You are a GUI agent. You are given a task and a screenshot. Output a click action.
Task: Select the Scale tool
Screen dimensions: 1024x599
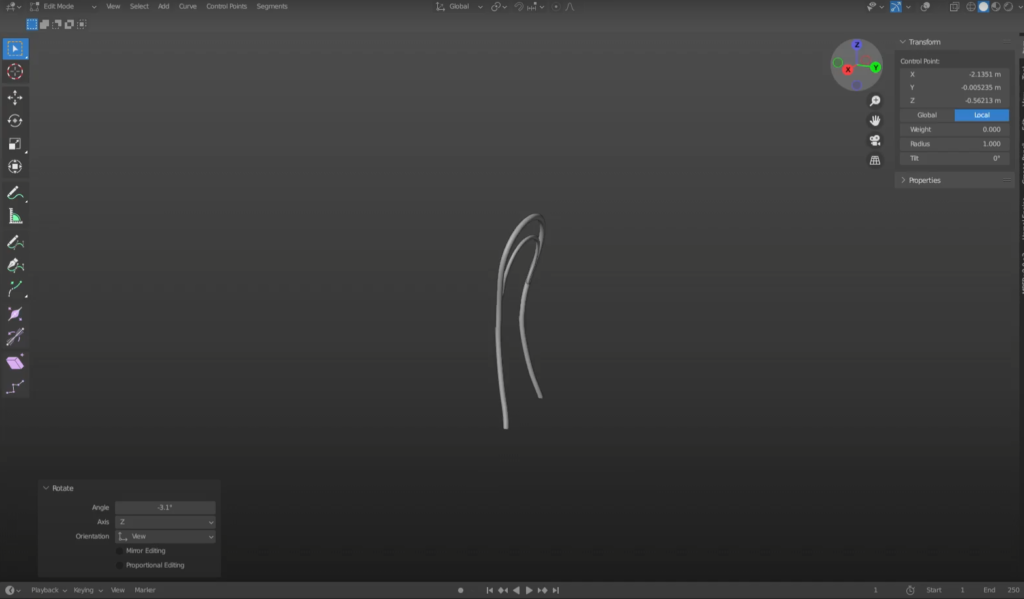15,143
